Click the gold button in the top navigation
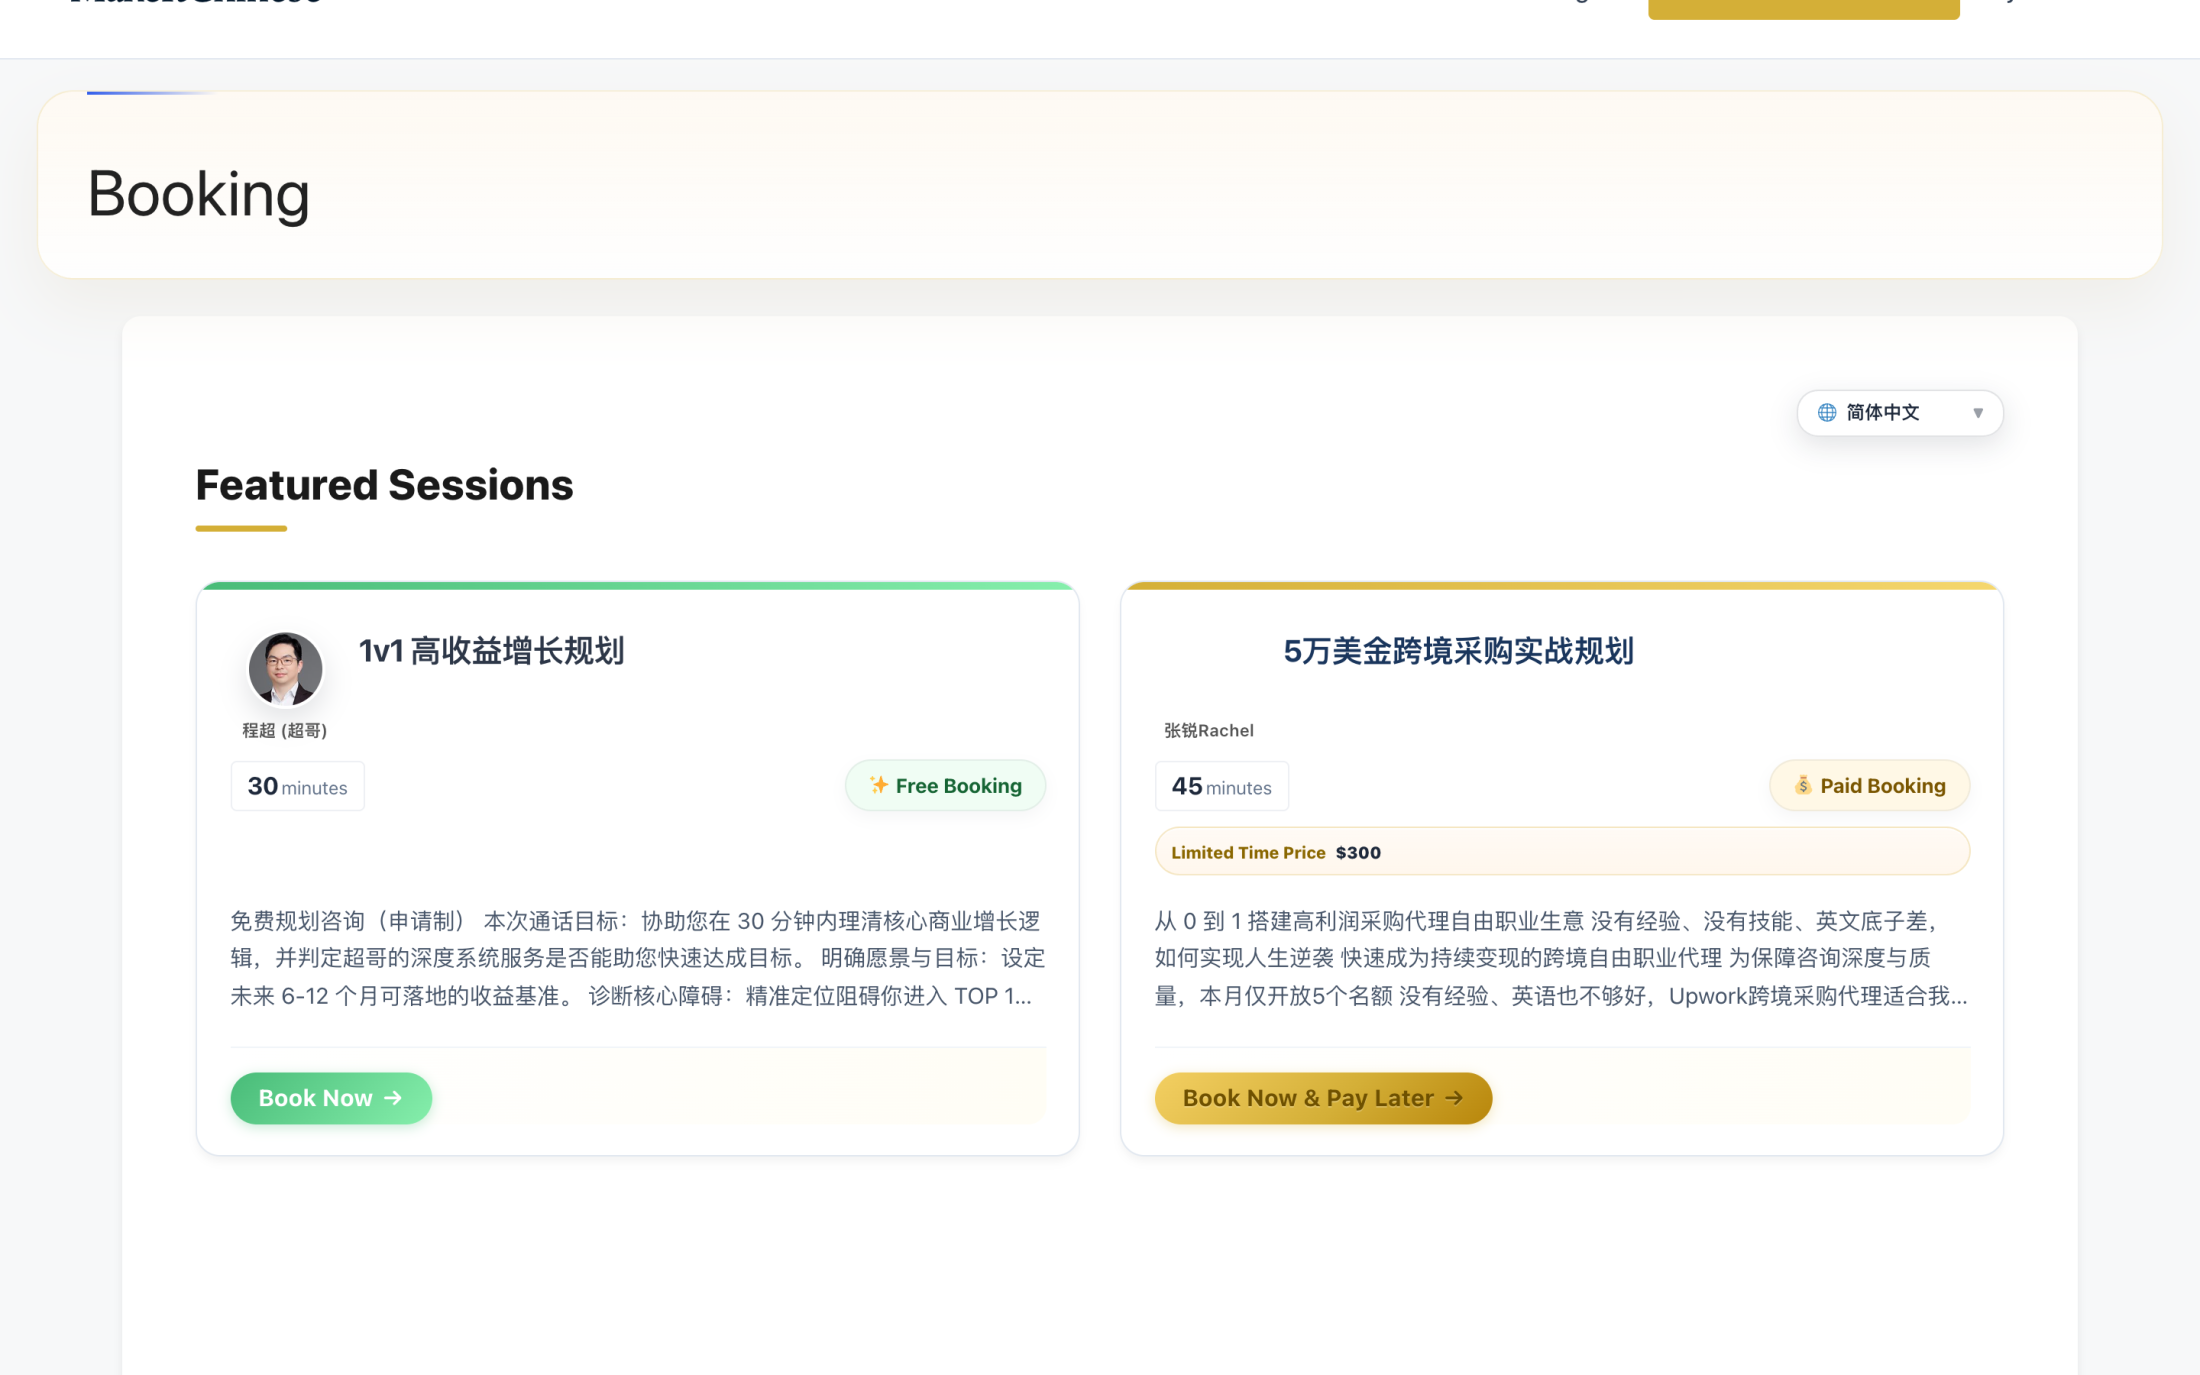The image size is (2200, 1375). click(x=1803, y=8)
